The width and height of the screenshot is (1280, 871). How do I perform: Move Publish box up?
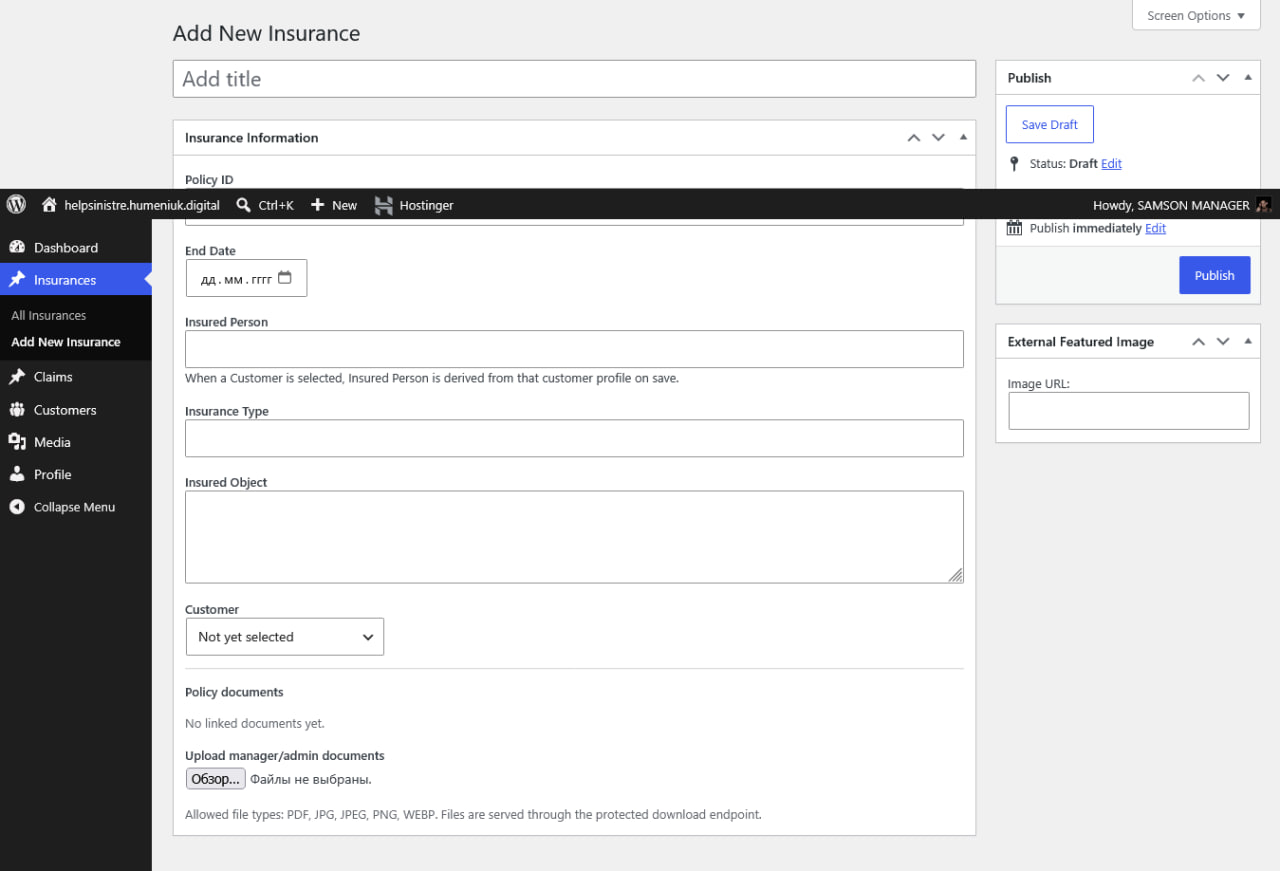click(x=1198, y=78)
